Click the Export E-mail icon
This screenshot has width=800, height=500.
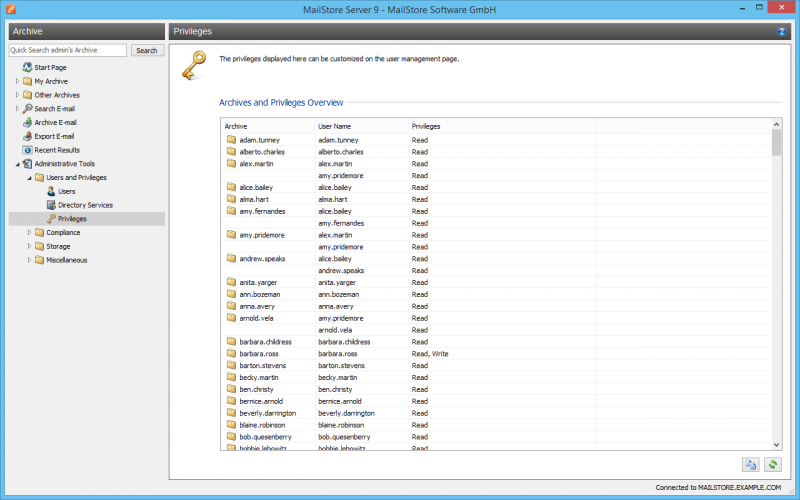(28, 136)
